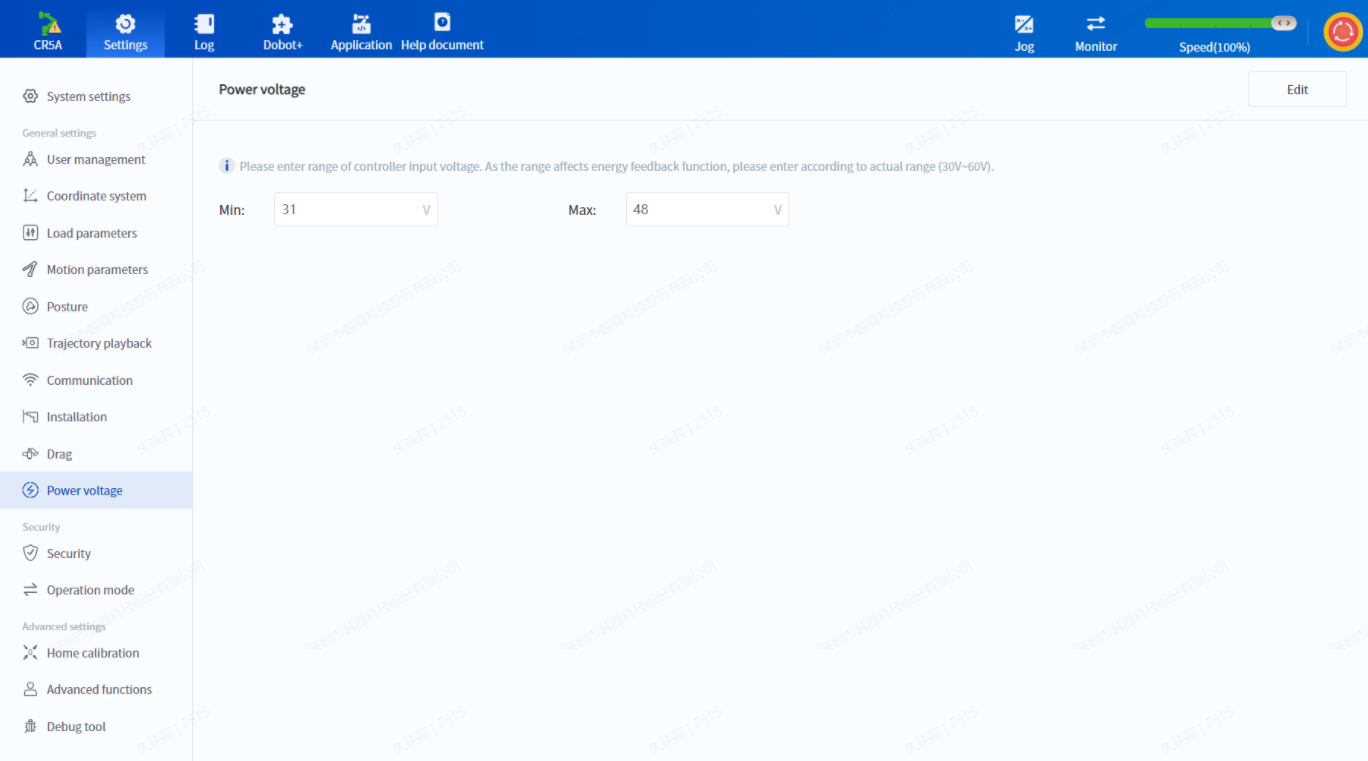The height and width of the screenshot is (761, 1368).
Task: Click the red emergency stop button
Action: pyautogui.click(x=1342, y=32)
